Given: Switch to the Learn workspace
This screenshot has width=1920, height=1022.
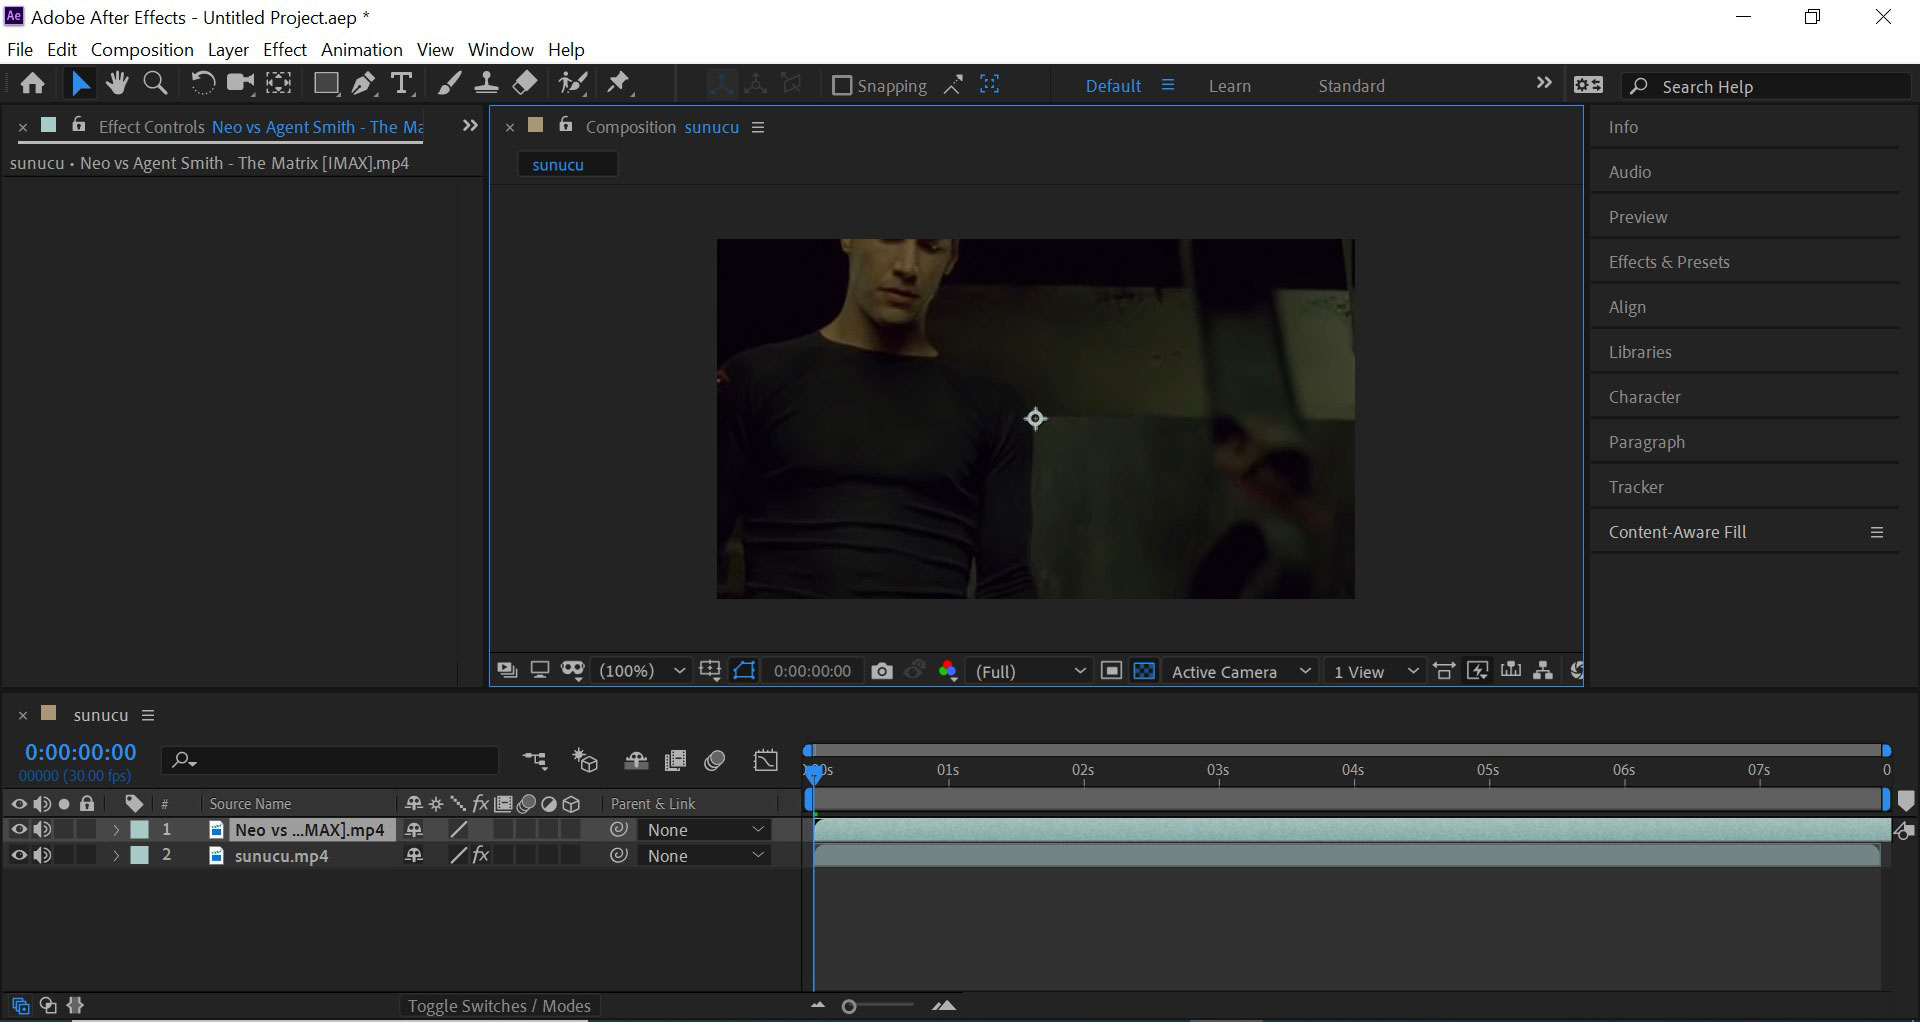Looking at the screenshot, I should pyautogui.click(x=1230, y=86).
